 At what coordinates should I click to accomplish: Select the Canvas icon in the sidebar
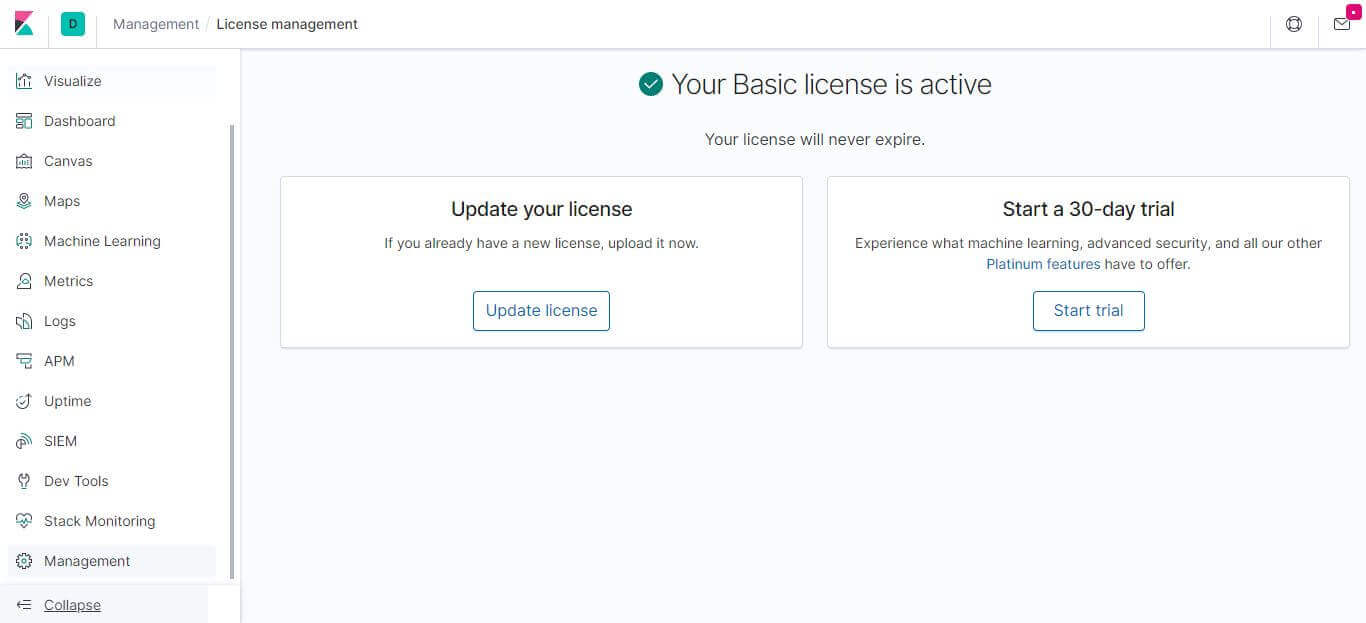pos(23,161)
